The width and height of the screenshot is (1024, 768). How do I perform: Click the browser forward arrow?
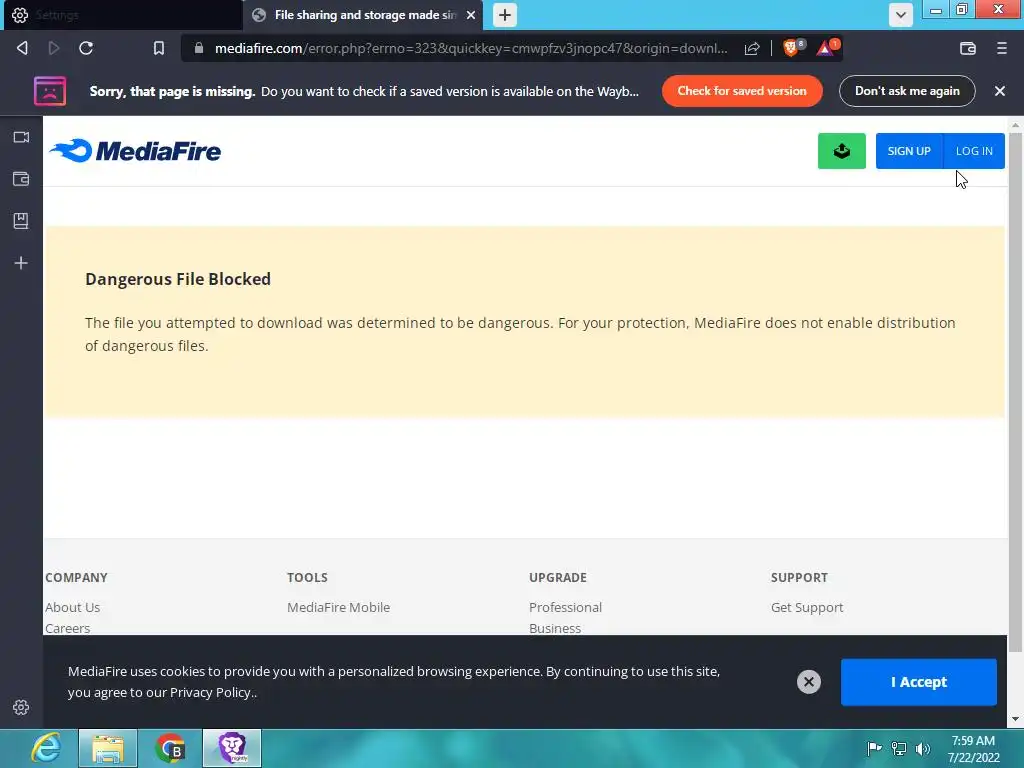(54, 48)
